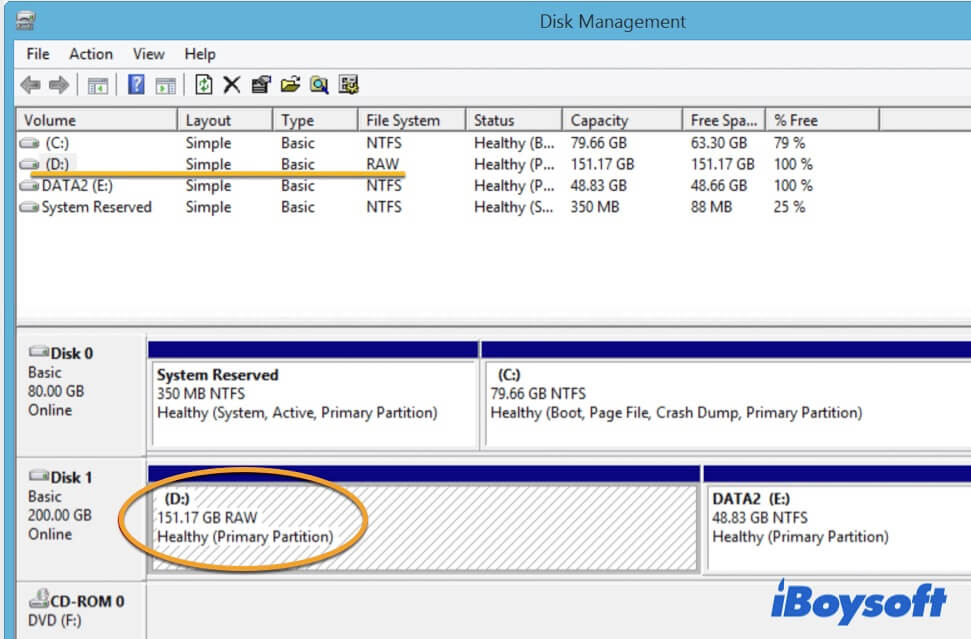Image resolution: width=971 pixels, height=639 pixels.
Task: Click the blue Help question mark icon
Action: coord(137,85)
